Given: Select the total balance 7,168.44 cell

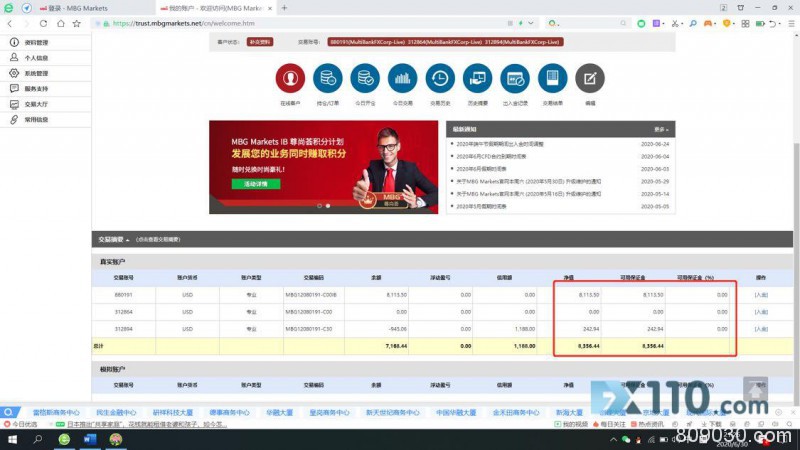Looking at the screenshot, I should [377, 346].
